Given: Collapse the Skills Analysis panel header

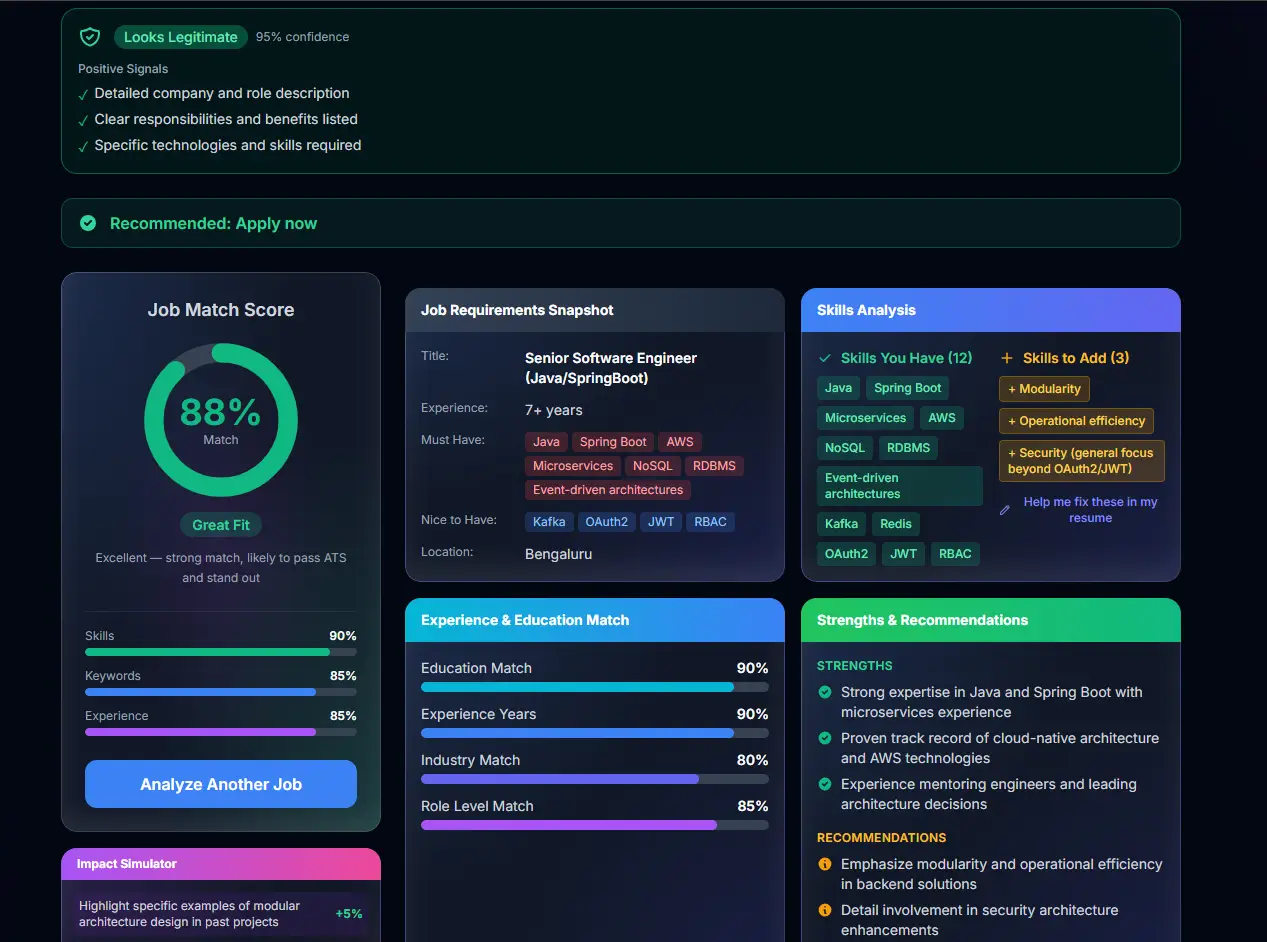Looking at the screenshot, I should coord(990,310).
